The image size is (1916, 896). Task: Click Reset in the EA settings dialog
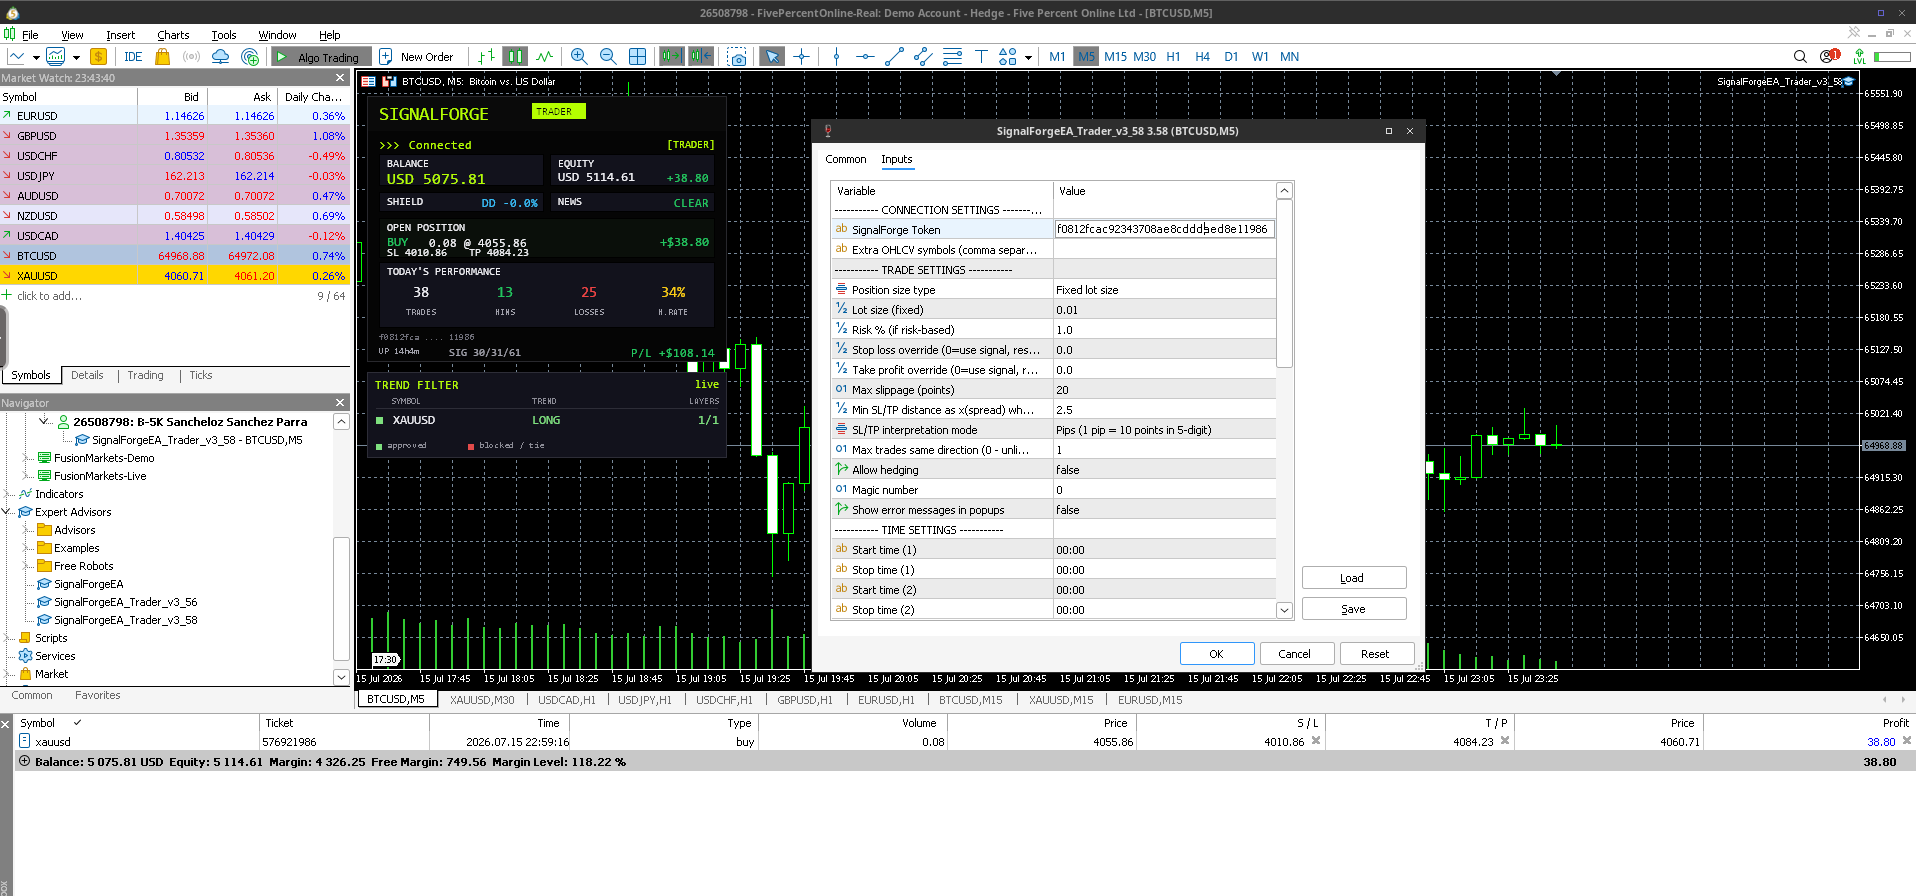pyautogui.click(x=1375, y=654)
